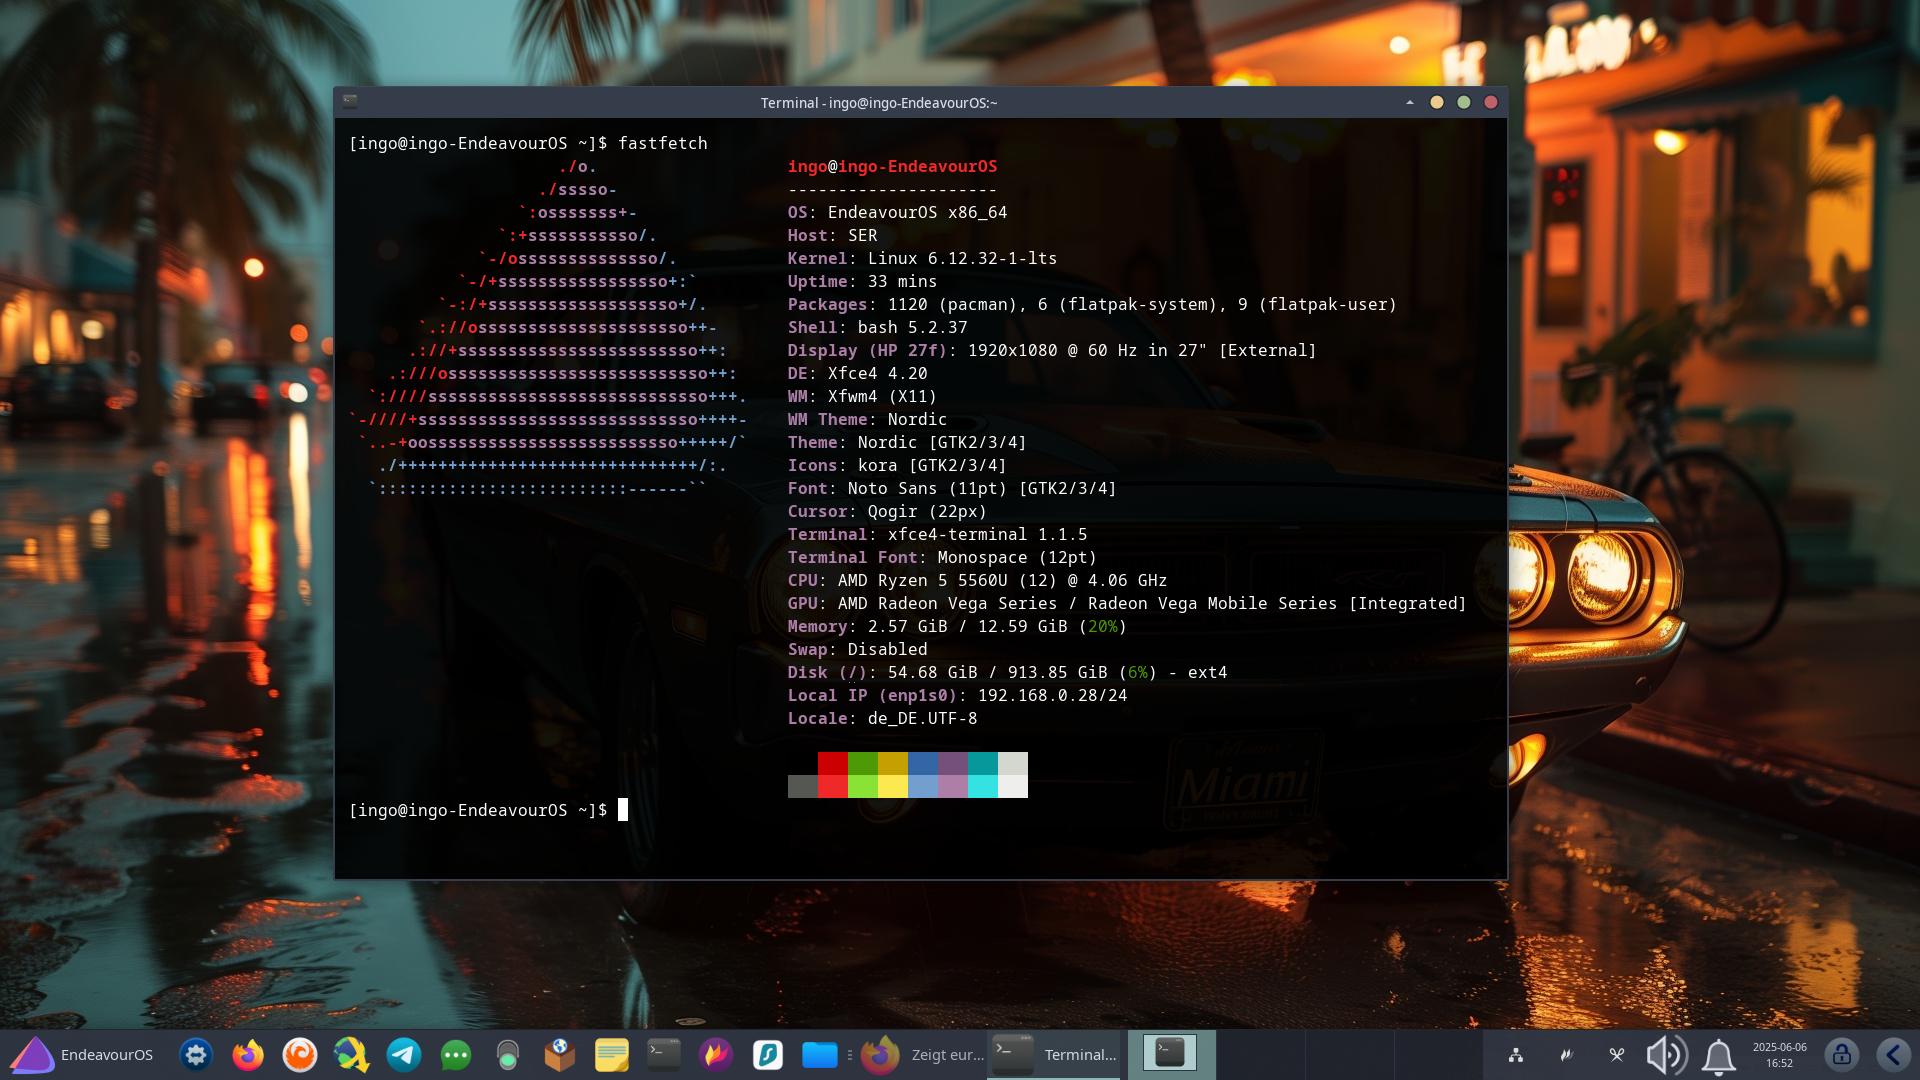This screenshot has width=1920, height=1080.
Task: Open the blue file manager folder
Action: [819, 1055]
